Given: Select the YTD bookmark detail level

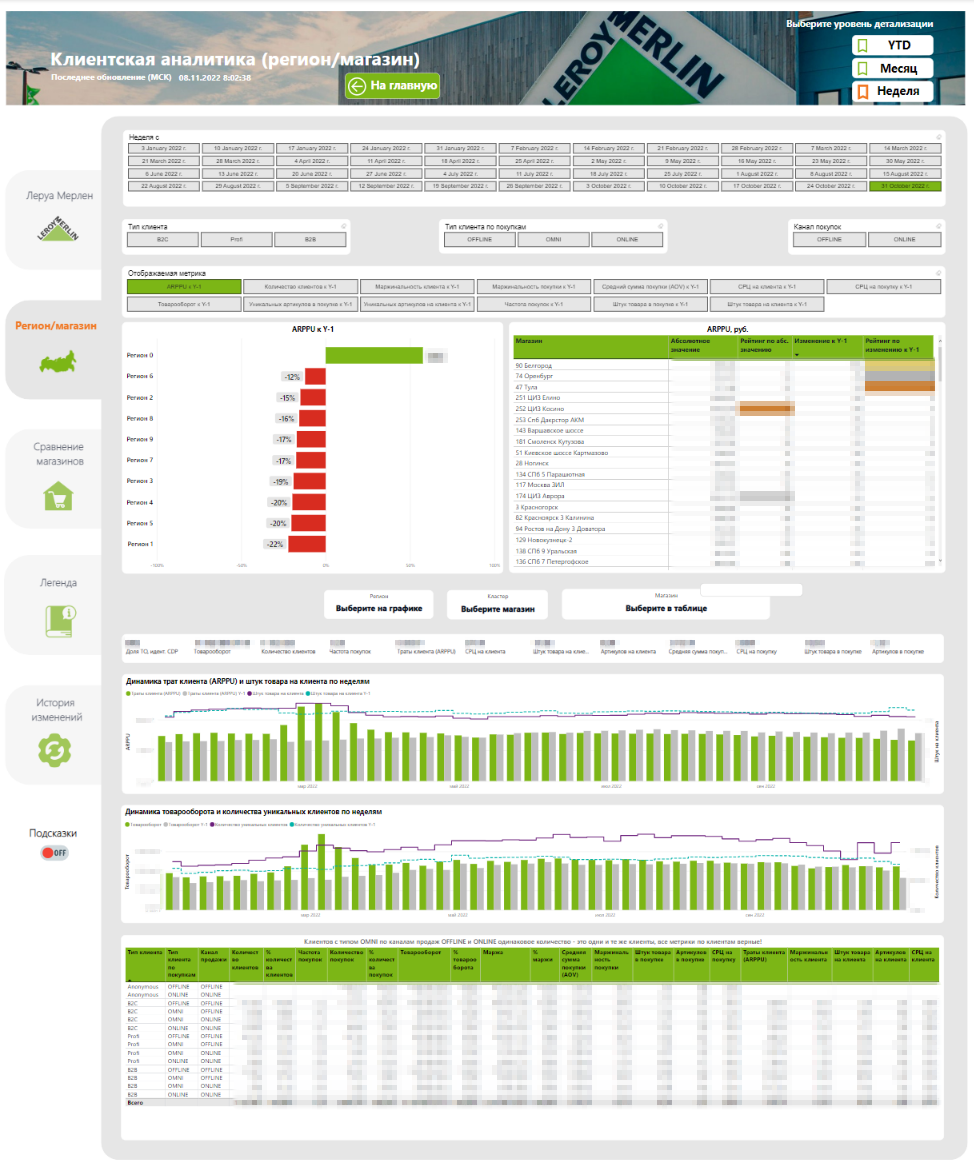Looking at the screenshot, I should pos(893,45).
